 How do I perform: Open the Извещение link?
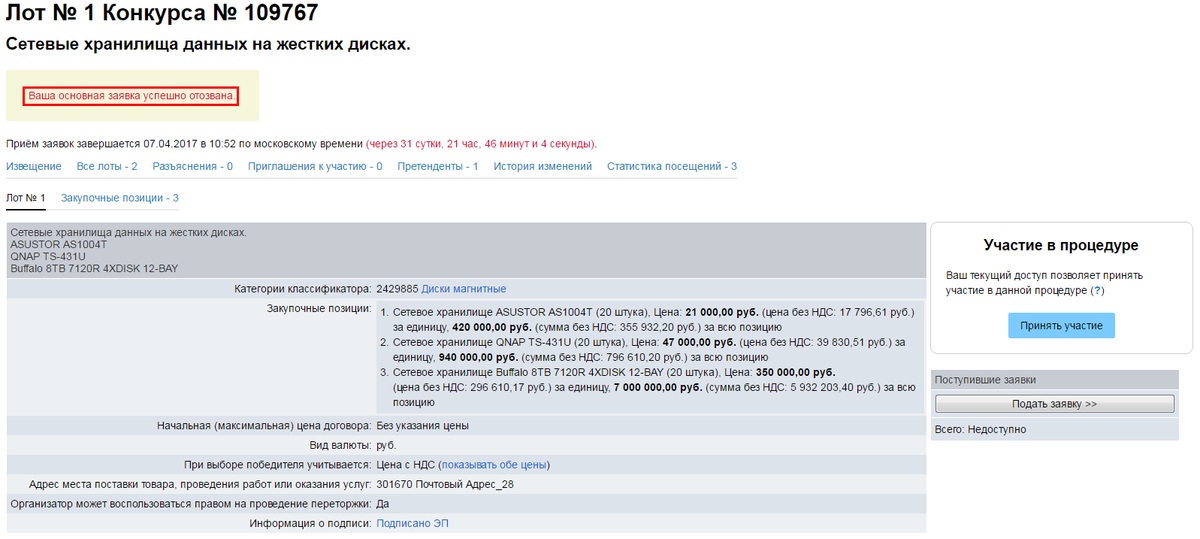tap(33, 166)
